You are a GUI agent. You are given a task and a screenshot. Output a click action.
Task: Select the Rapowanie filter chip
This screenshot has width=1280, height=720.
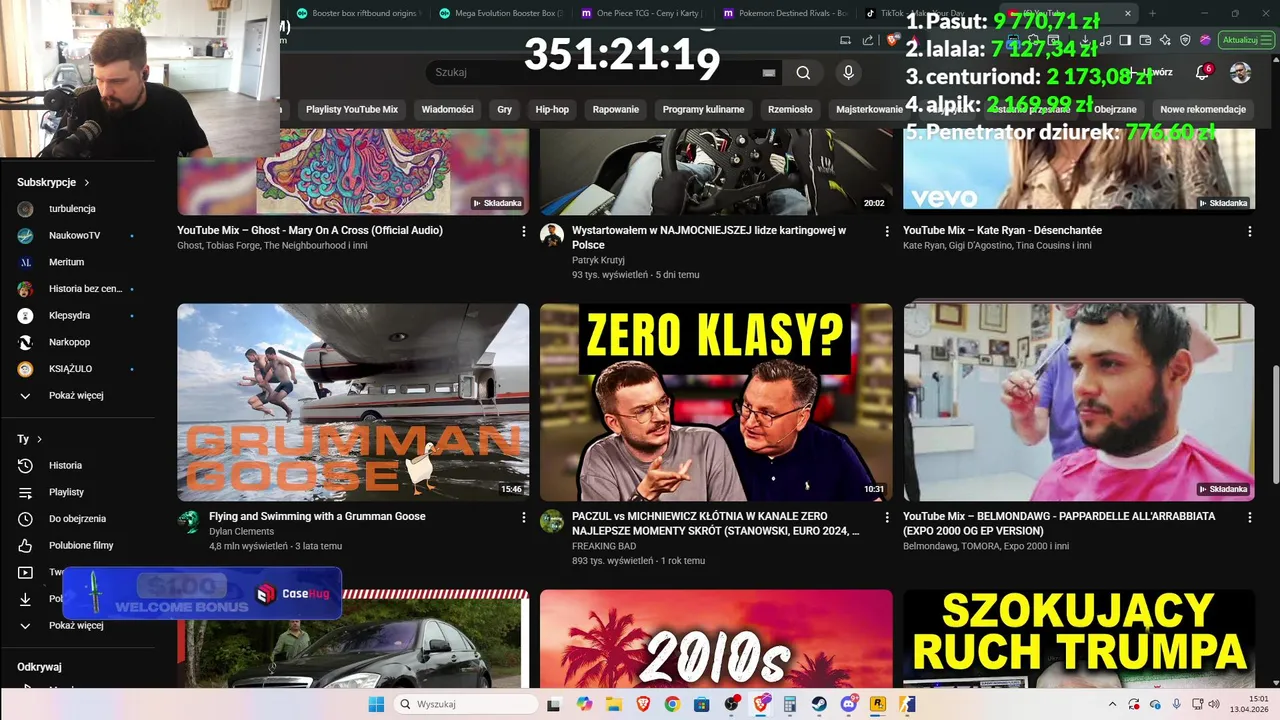click(616, 109)
